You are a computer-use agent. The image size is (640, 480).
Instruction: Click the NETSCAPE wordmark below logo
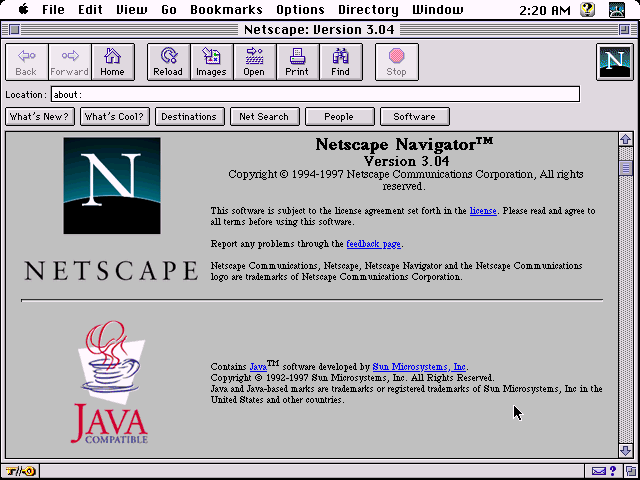pyautogui.click(x=111, y=271)
